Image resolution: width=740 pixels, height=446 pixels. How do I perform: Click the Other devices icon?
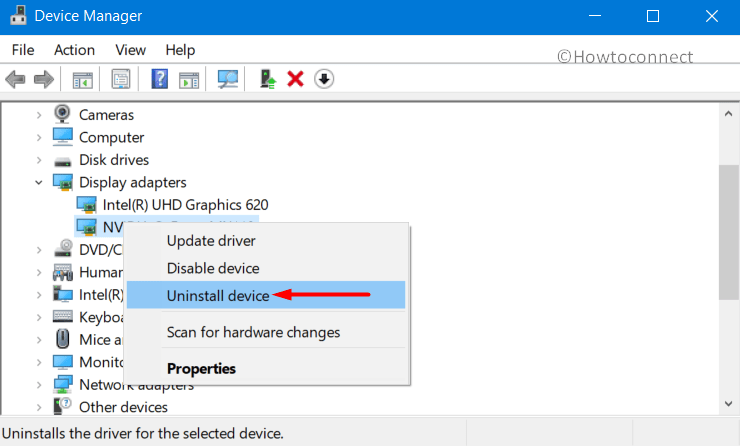point(62,406)
